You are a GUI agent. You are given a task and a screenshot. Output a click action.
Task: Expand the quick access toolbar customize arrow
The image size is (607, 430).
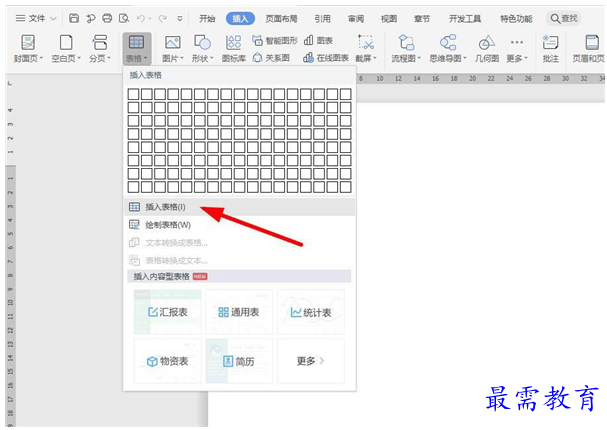(x=180, y=18)
